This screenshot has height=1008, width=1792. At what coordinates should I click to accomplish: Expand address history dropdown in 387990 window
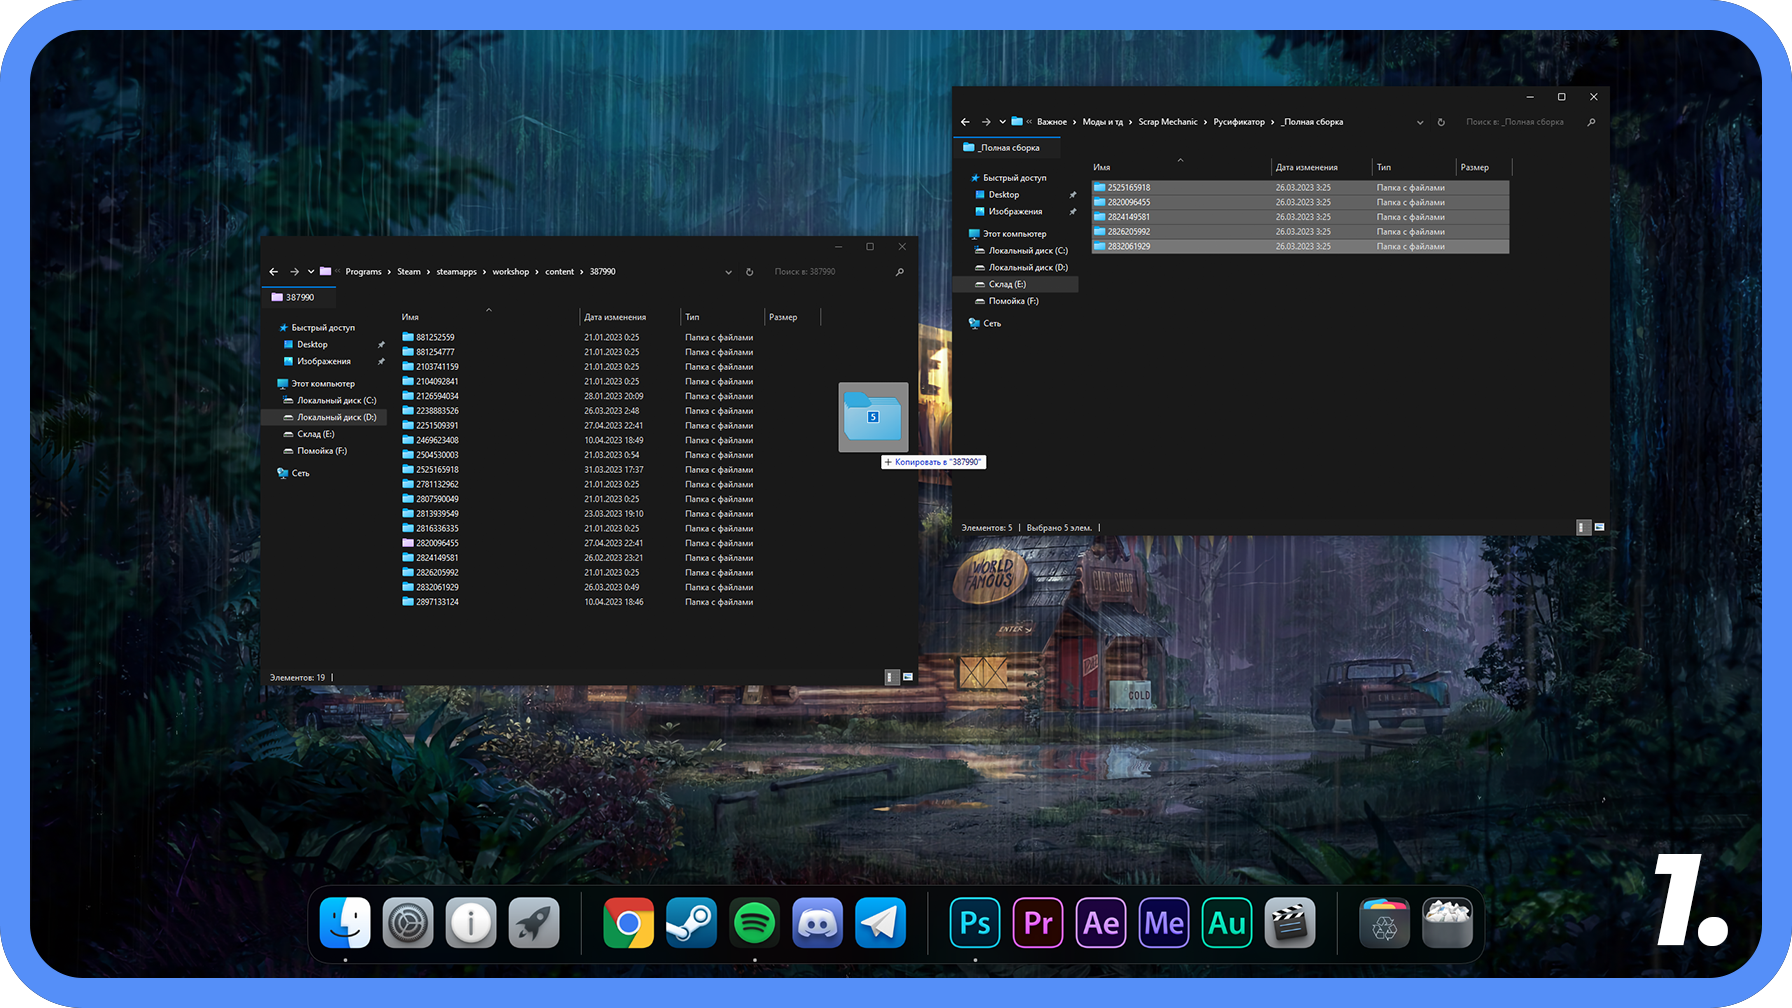[x=728, y=272]
